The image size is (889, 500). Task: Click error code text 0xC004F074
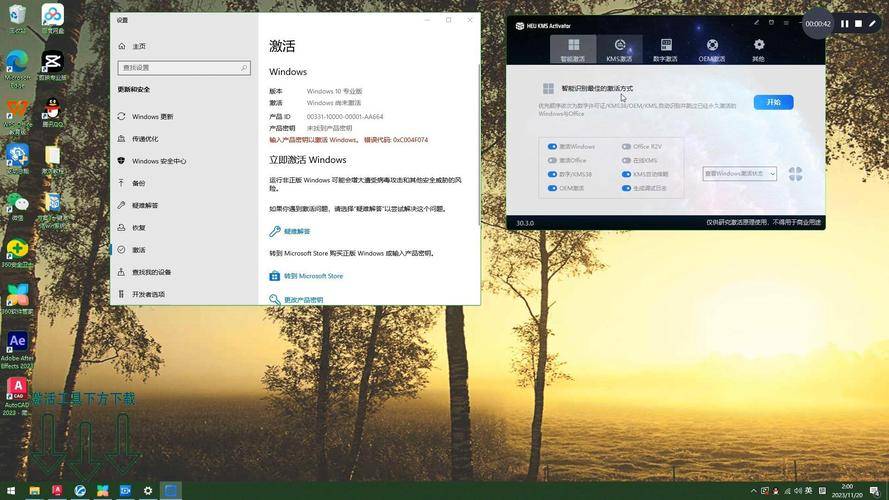[x=410, y=139]
